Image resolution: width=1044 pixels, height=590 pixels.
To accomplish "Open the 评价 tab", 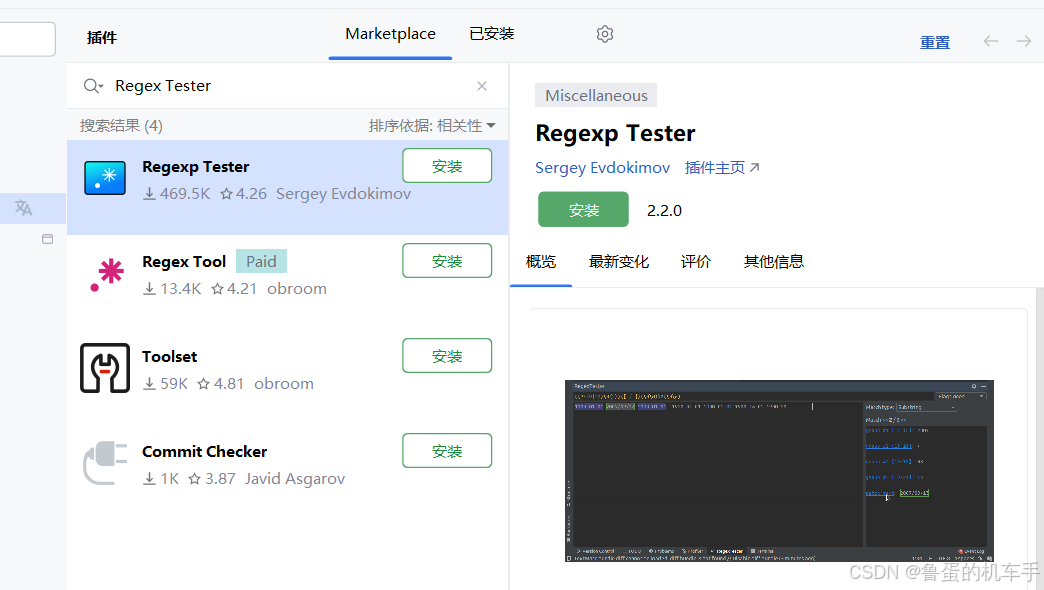I will [x=696, y=262].
